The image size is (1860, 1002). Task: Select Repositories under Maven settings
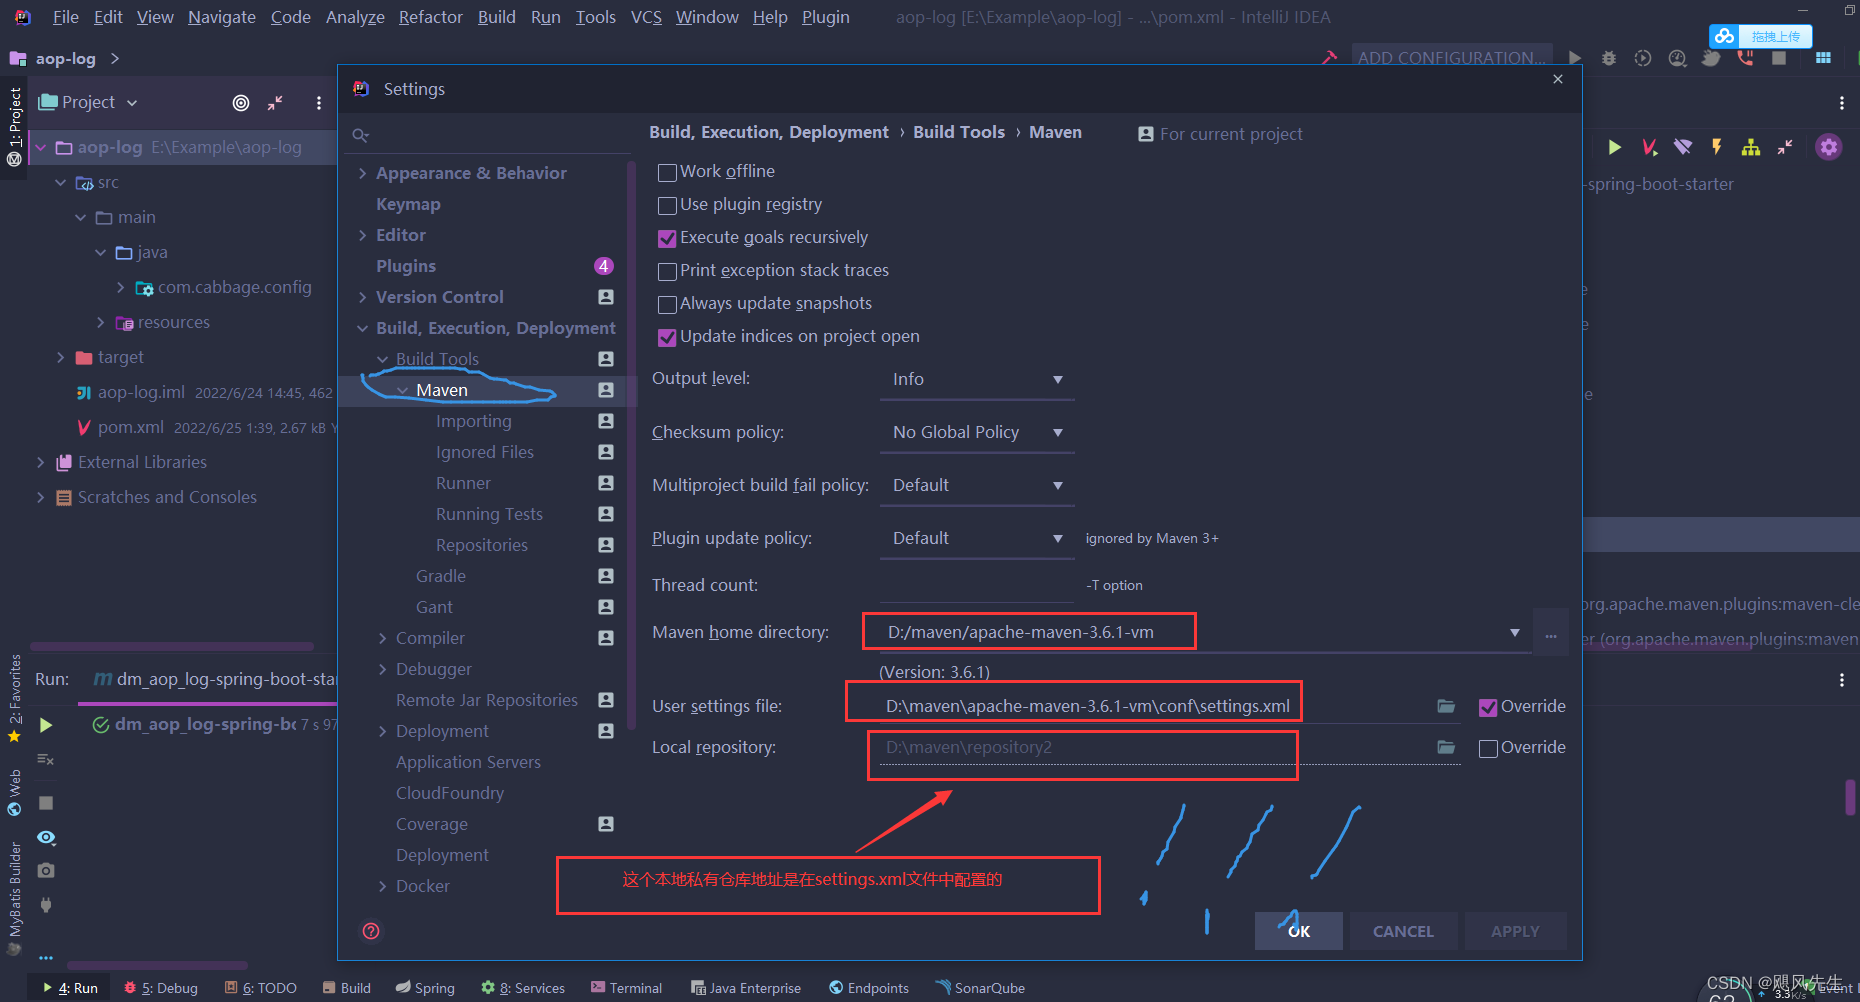[482, 545]
